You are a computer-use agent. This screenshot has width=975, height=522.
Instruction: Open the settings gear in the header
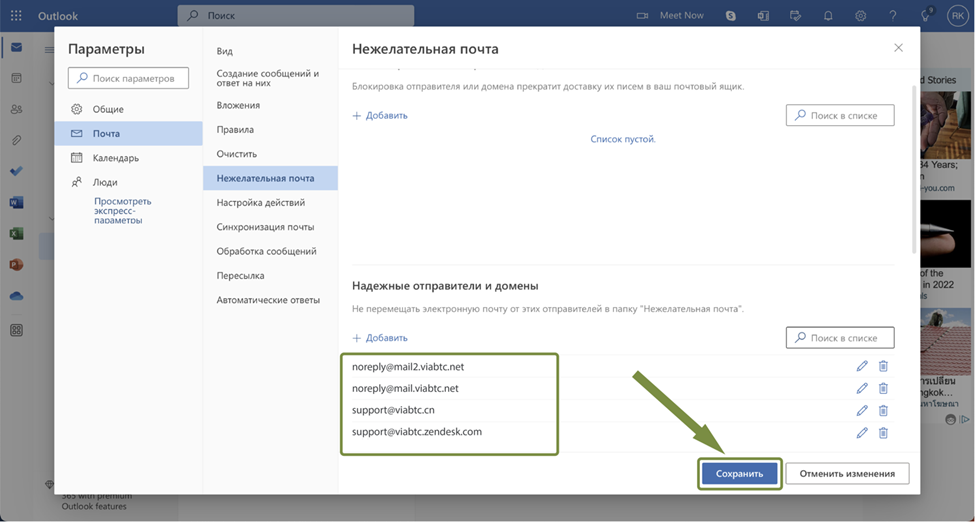pyautogui.click(x=861, y=16)
